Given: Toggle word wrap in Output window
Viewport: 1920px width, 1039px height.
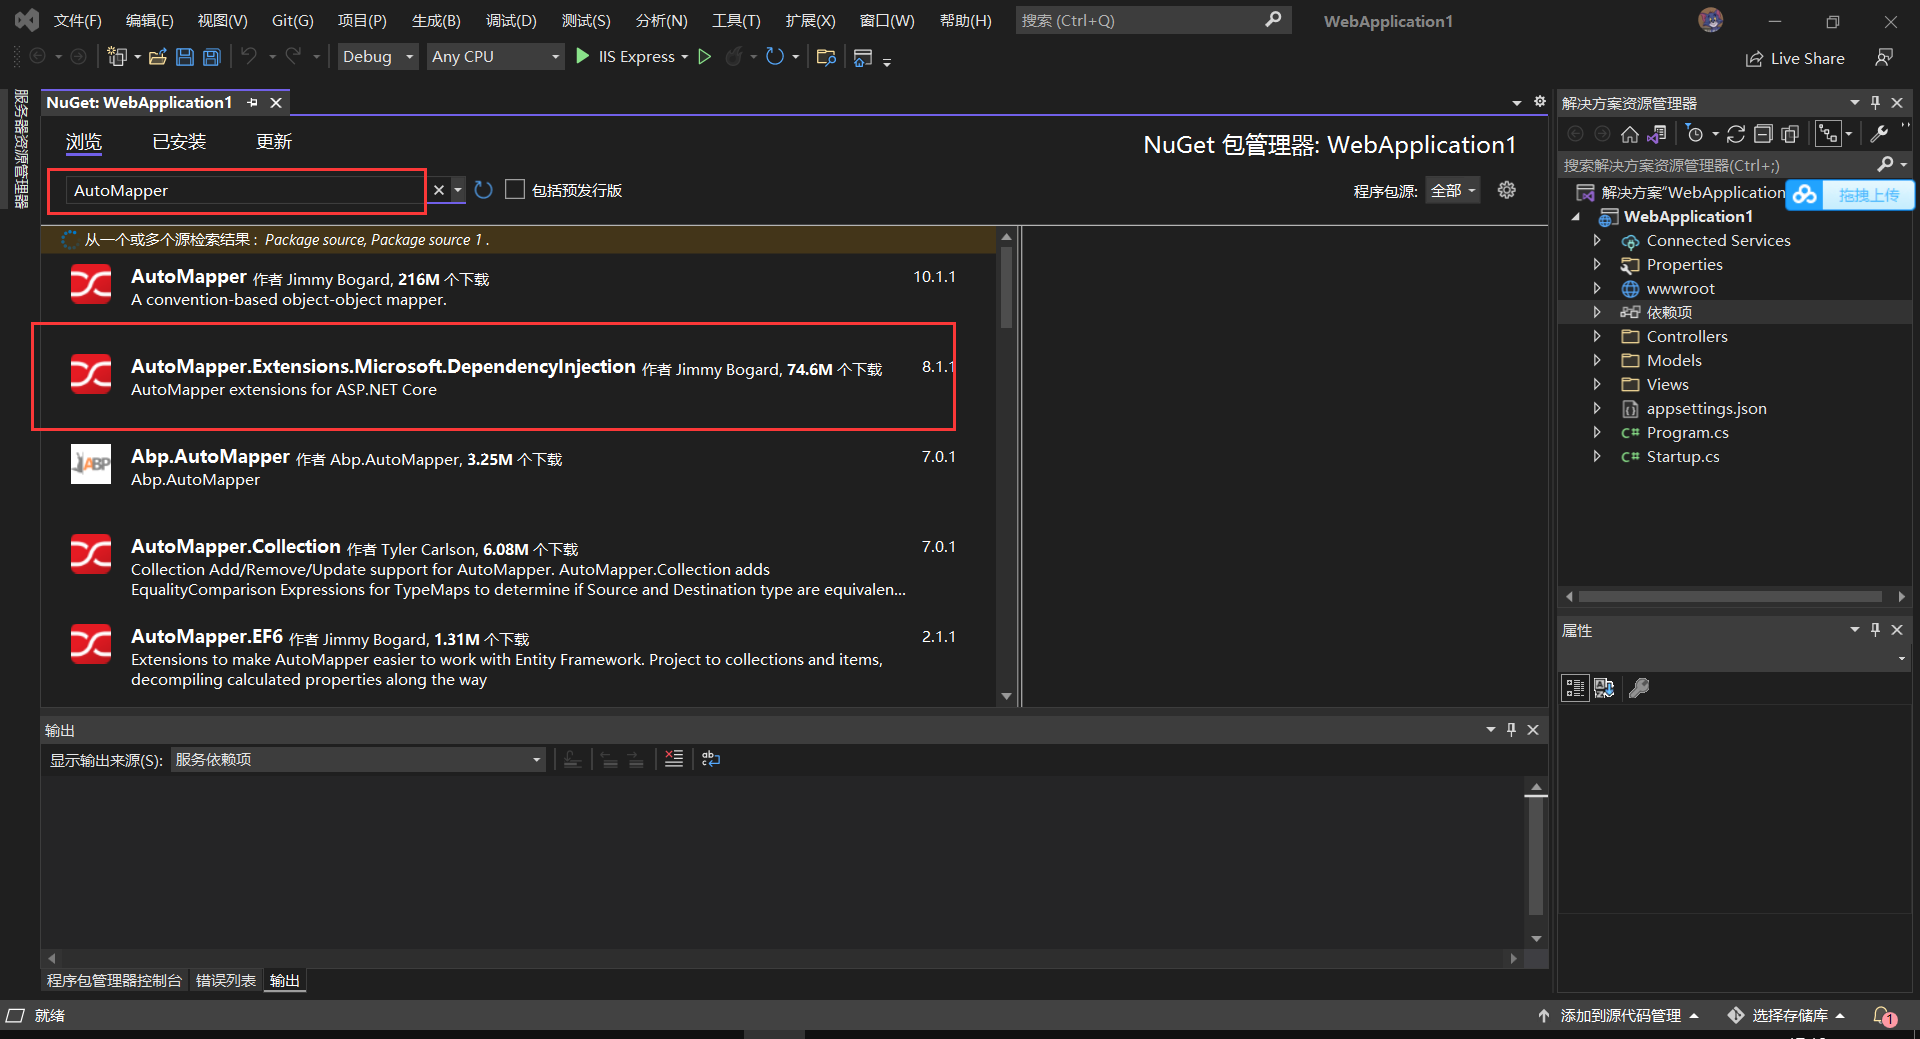Looking at the screenshot, I should 711,760.
